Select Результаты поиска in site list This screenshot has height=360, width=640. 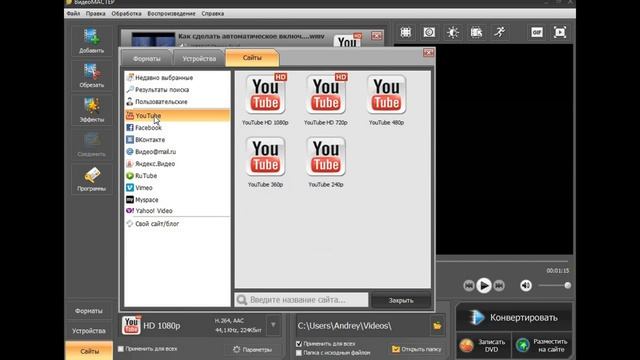177,89
